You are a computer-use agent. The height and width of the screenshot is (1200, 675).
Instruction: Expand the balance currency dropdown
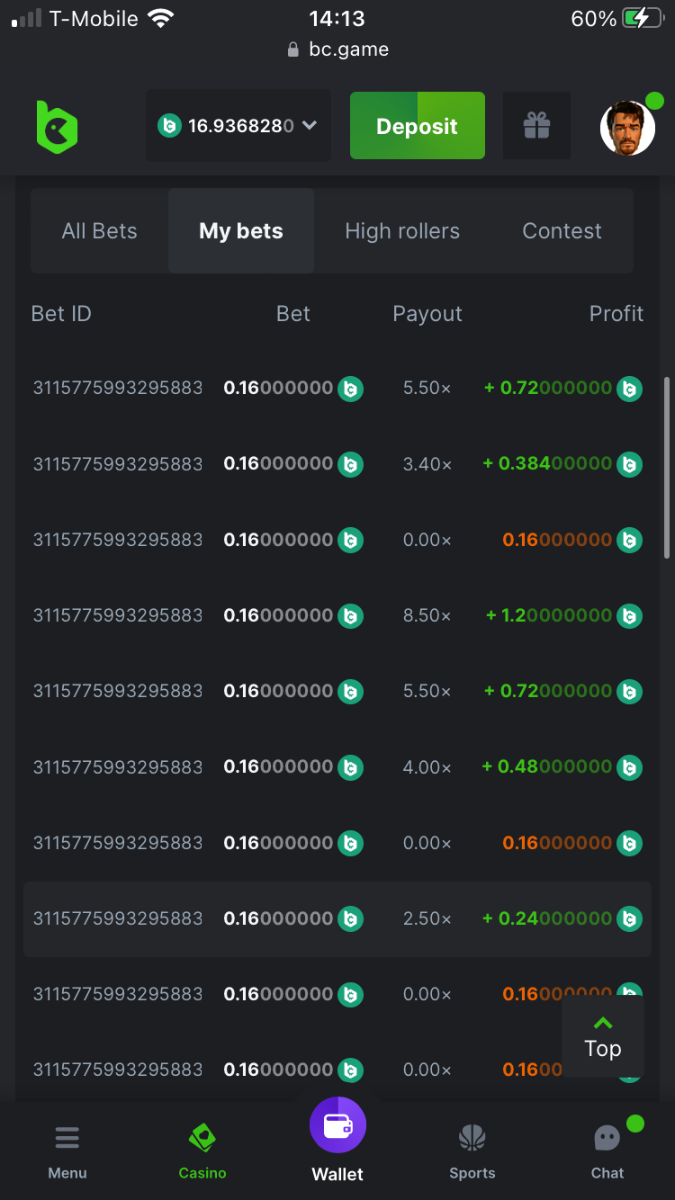[308, 126]
